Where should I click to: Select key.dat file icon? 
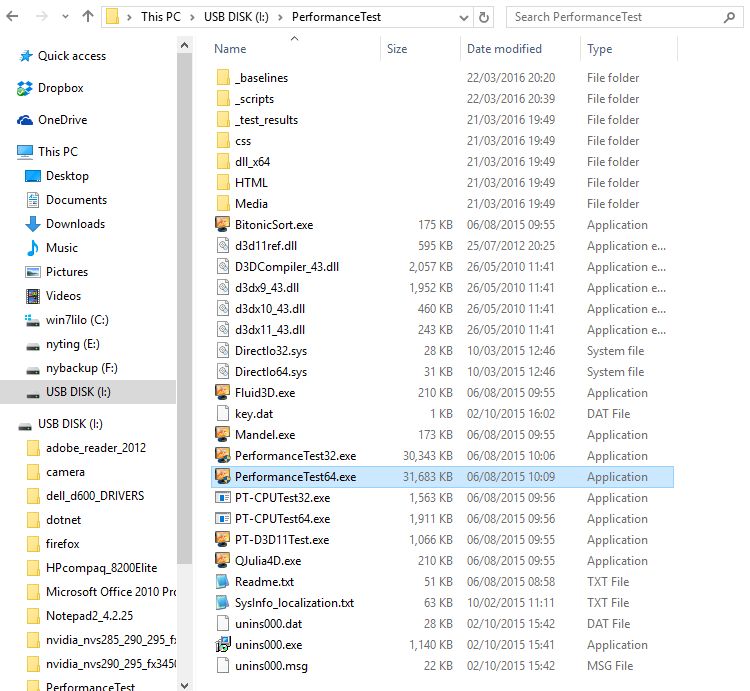[x=223, y=414]
